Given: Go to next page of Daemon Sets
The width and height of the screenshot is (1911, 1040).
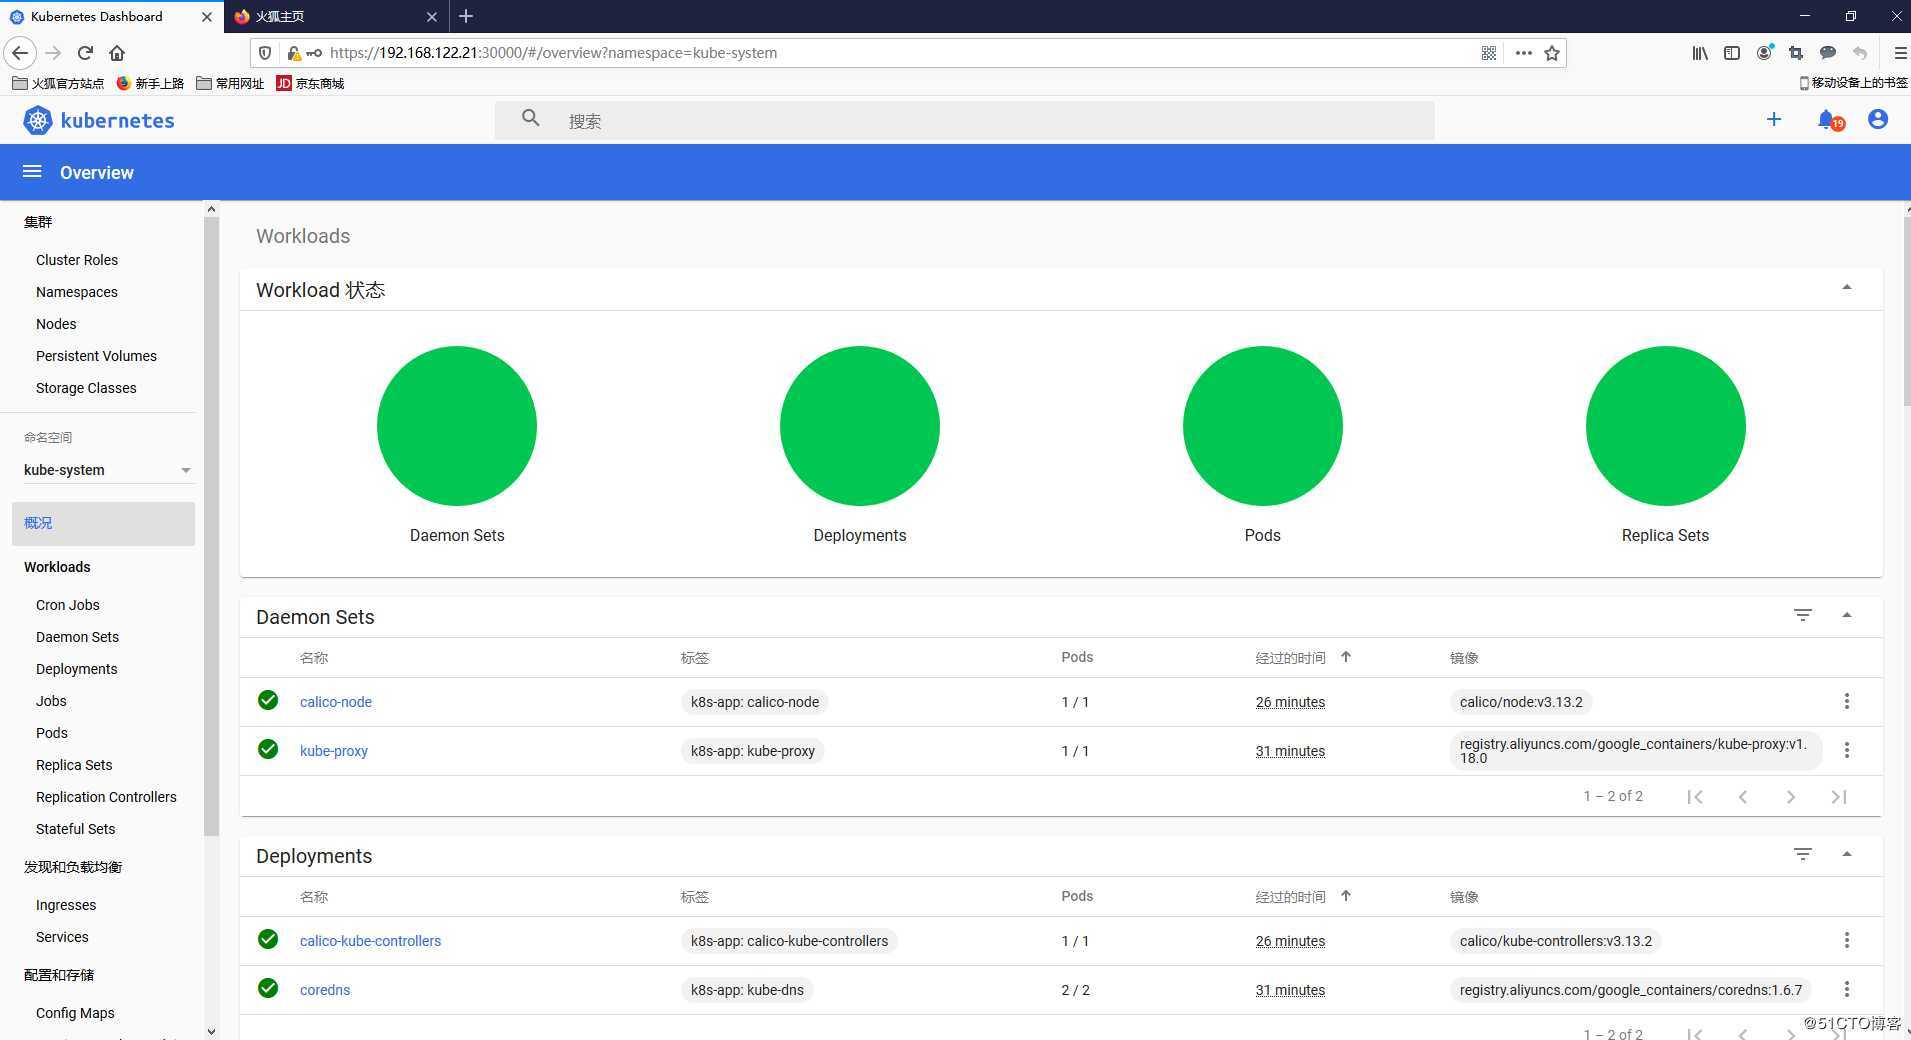Looking at the screenshot, I should (x=1791, y=797).
